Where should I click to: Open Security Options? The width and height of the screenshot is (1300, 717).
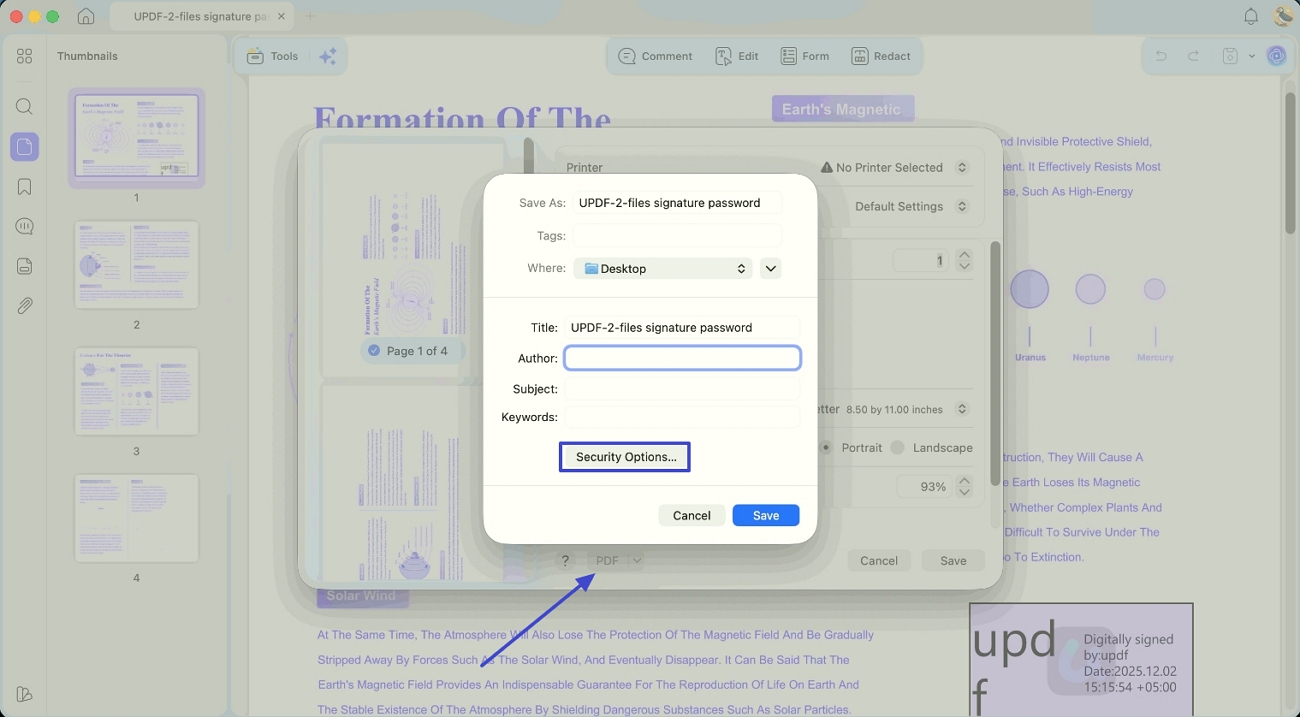pos(626,457)
